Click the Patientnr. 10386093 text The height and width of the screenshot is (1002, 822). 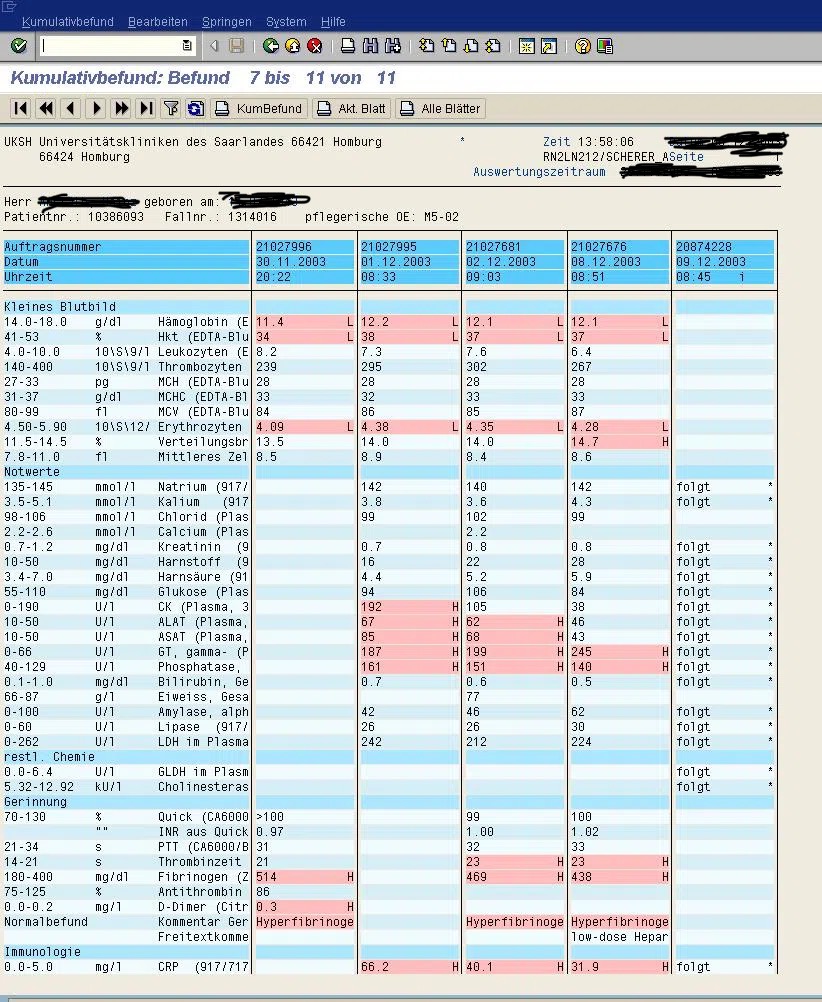74,217
